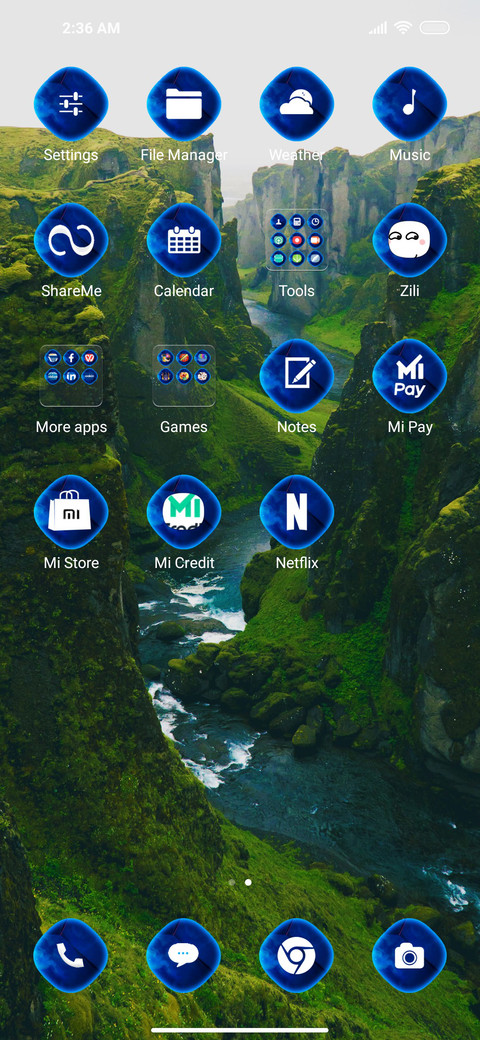Open the Weather app
This screenshot has height=1040, width=480.
(296, 104)
